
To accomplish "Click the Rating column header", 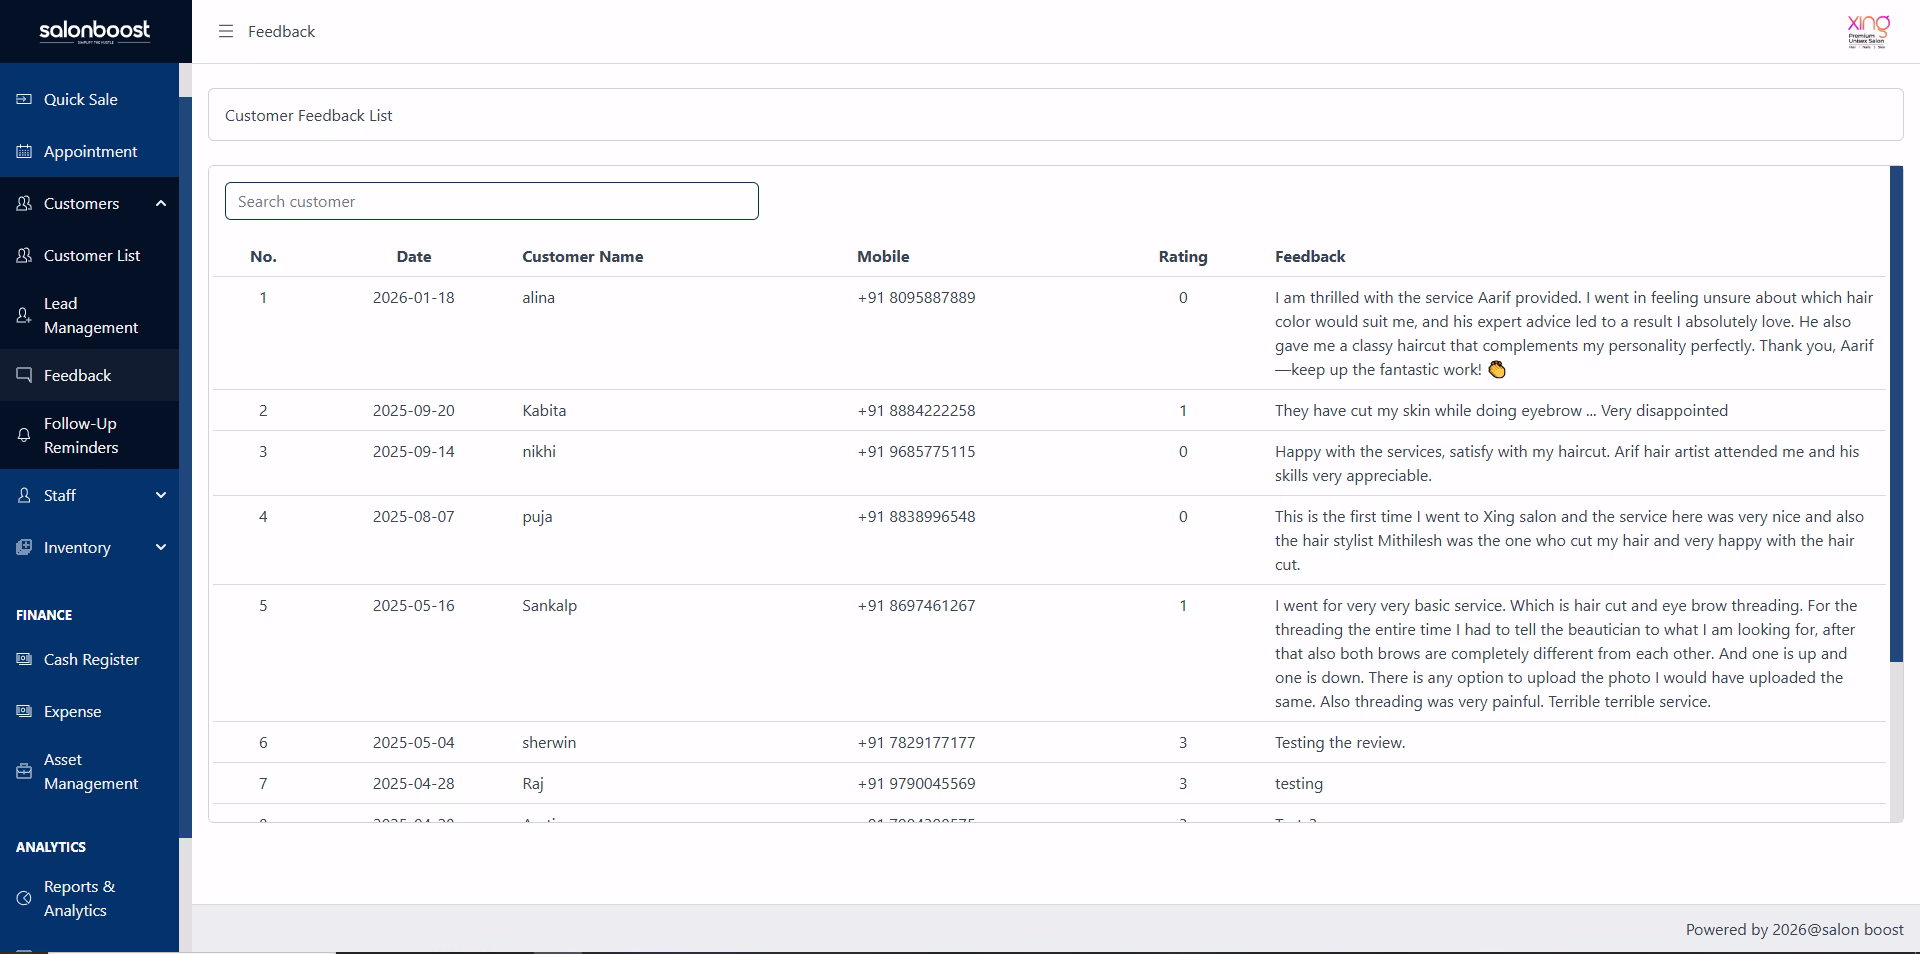I will (1183, 256).
